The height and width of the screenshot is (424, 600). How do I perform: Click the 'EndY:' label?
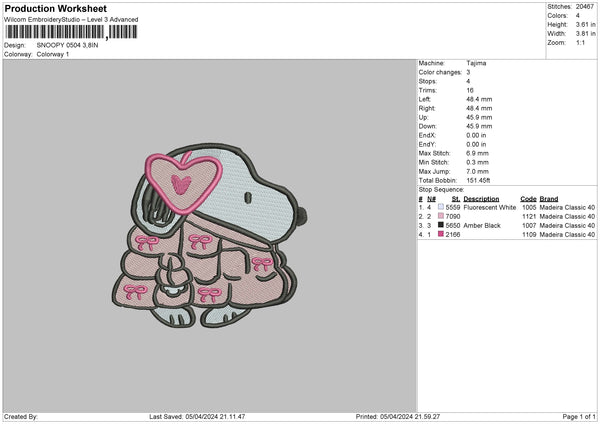427,144
